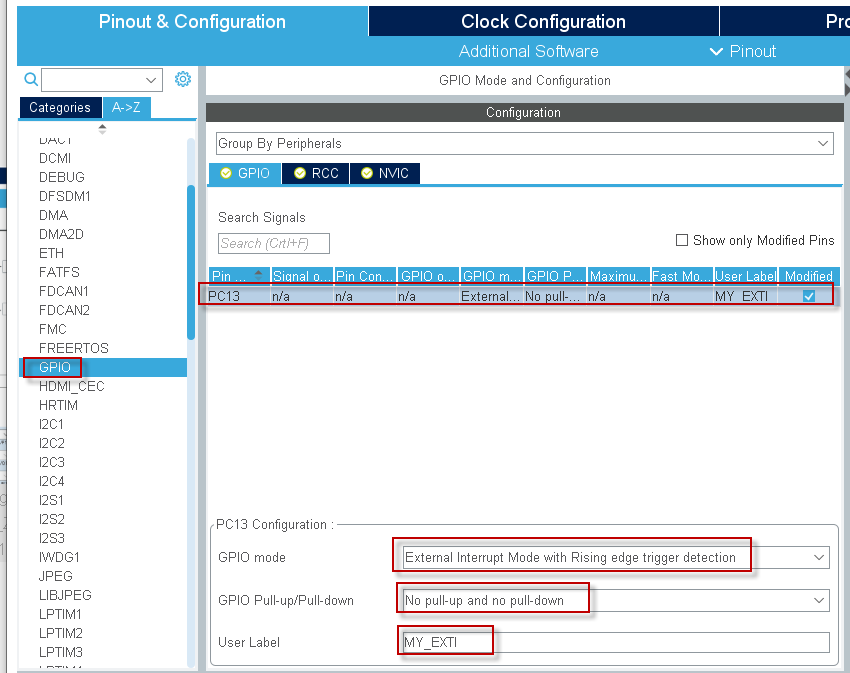850x673 pixels.
Task: Switch to Pinout & Configuration tab
Action: [x=192, y=22]
